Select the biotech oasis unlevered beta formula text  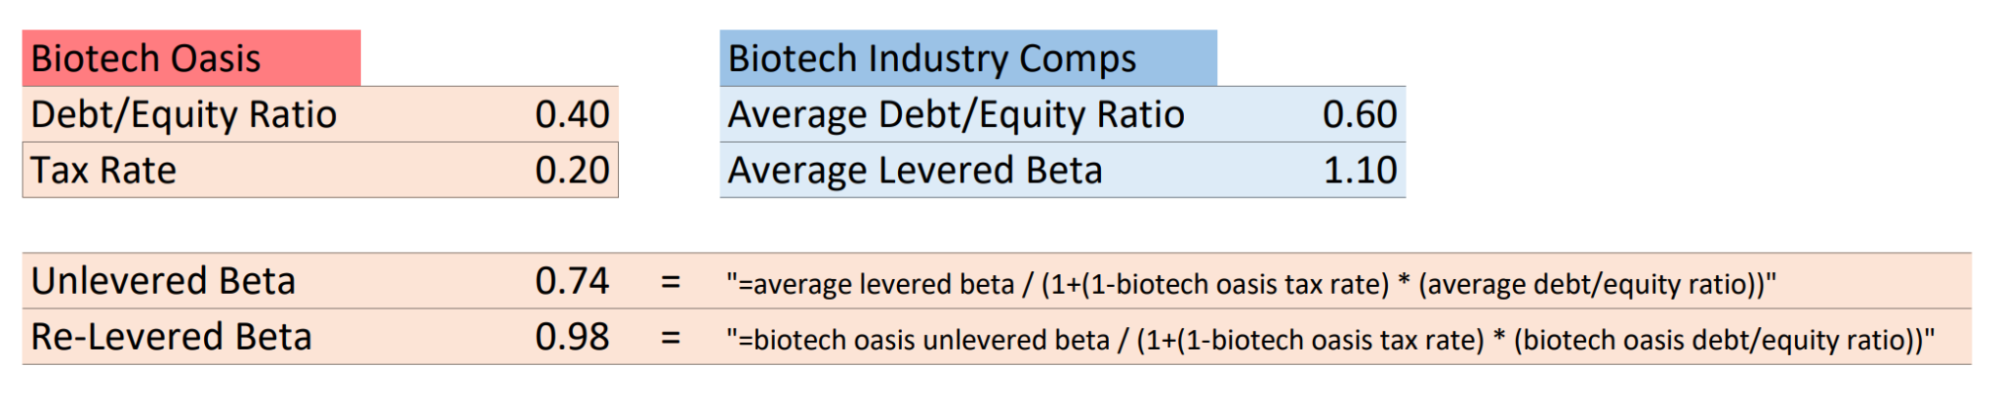1330,340
